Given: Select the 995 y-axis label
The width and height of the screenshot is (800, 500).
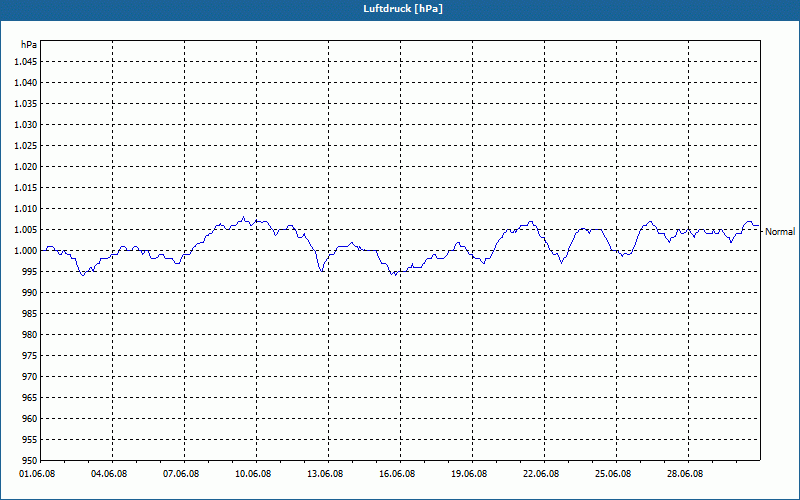Looking at the screenshot, I should (30, 271).
